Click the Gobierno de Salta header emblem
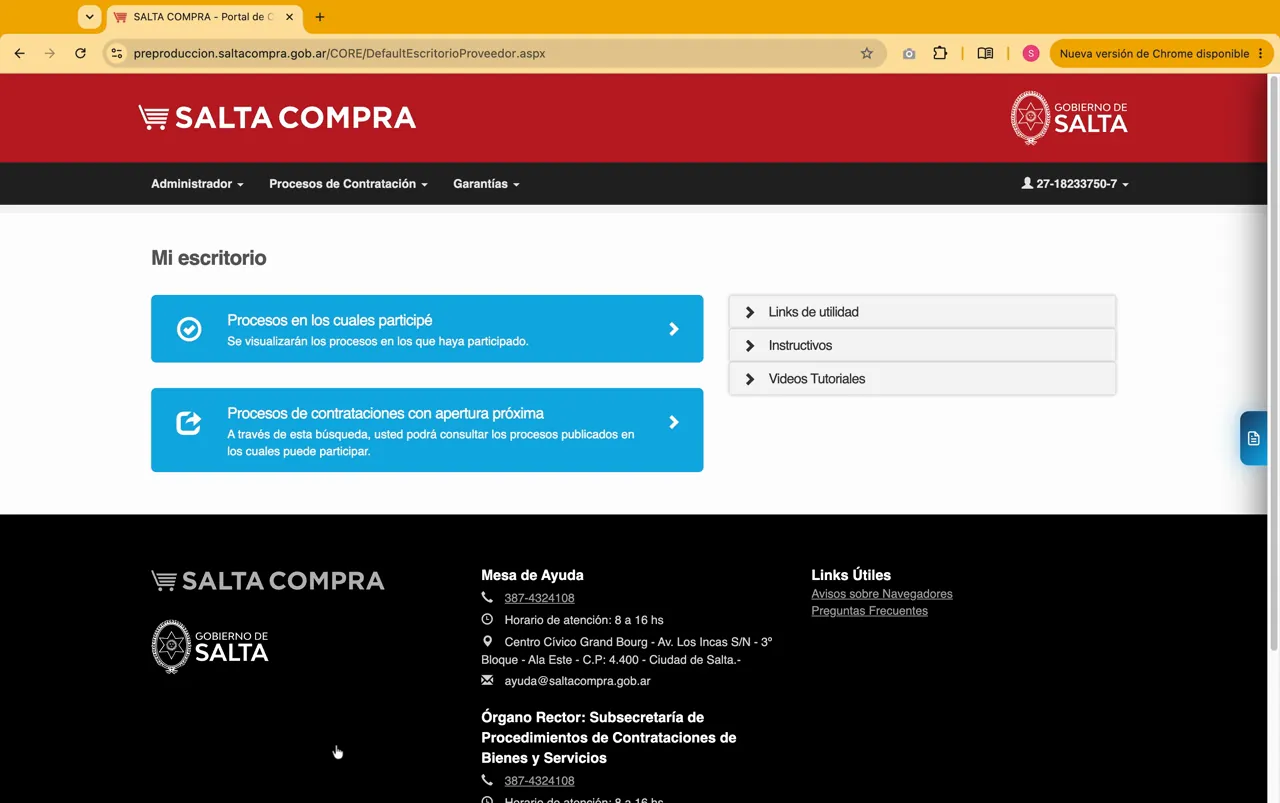Screen dimensions: 1280x803 [1069, 118]
